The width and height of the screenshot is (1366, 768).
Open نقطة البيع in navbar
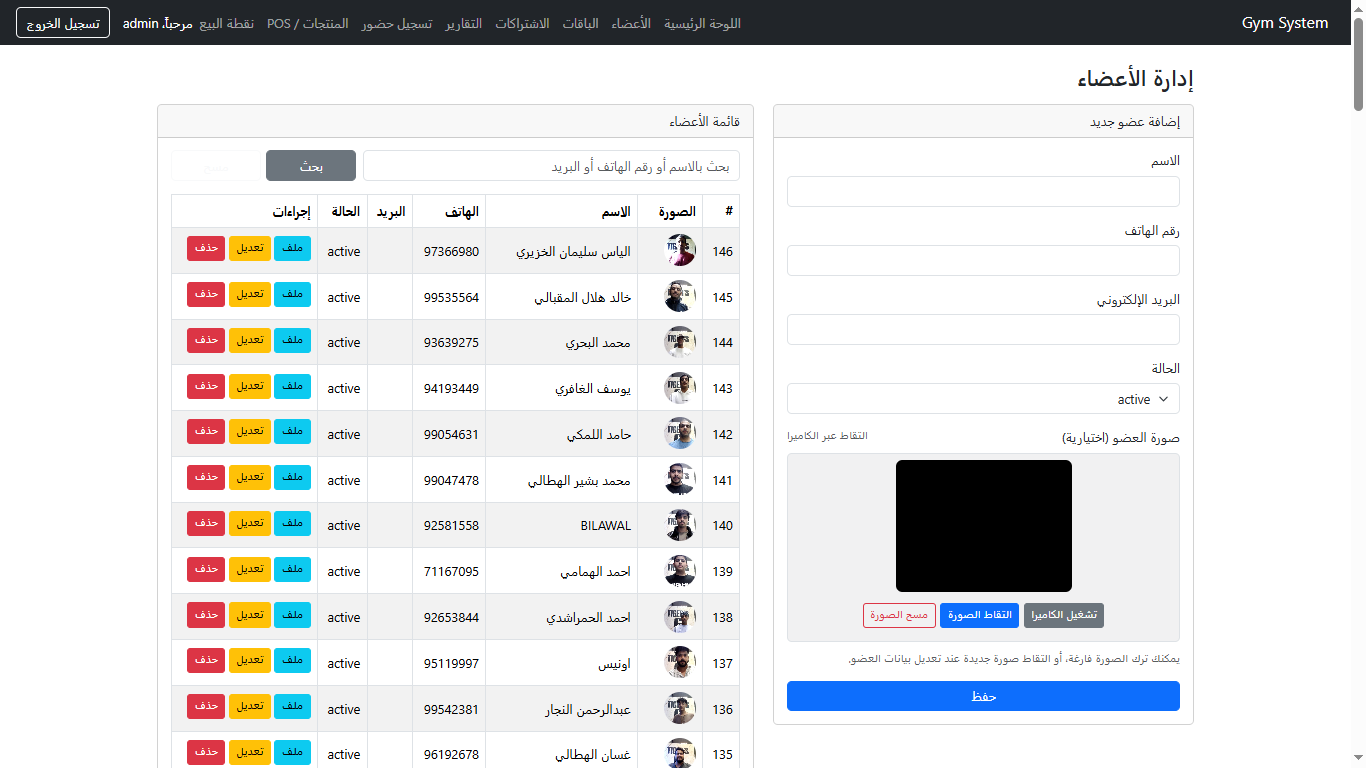point(226,23)
